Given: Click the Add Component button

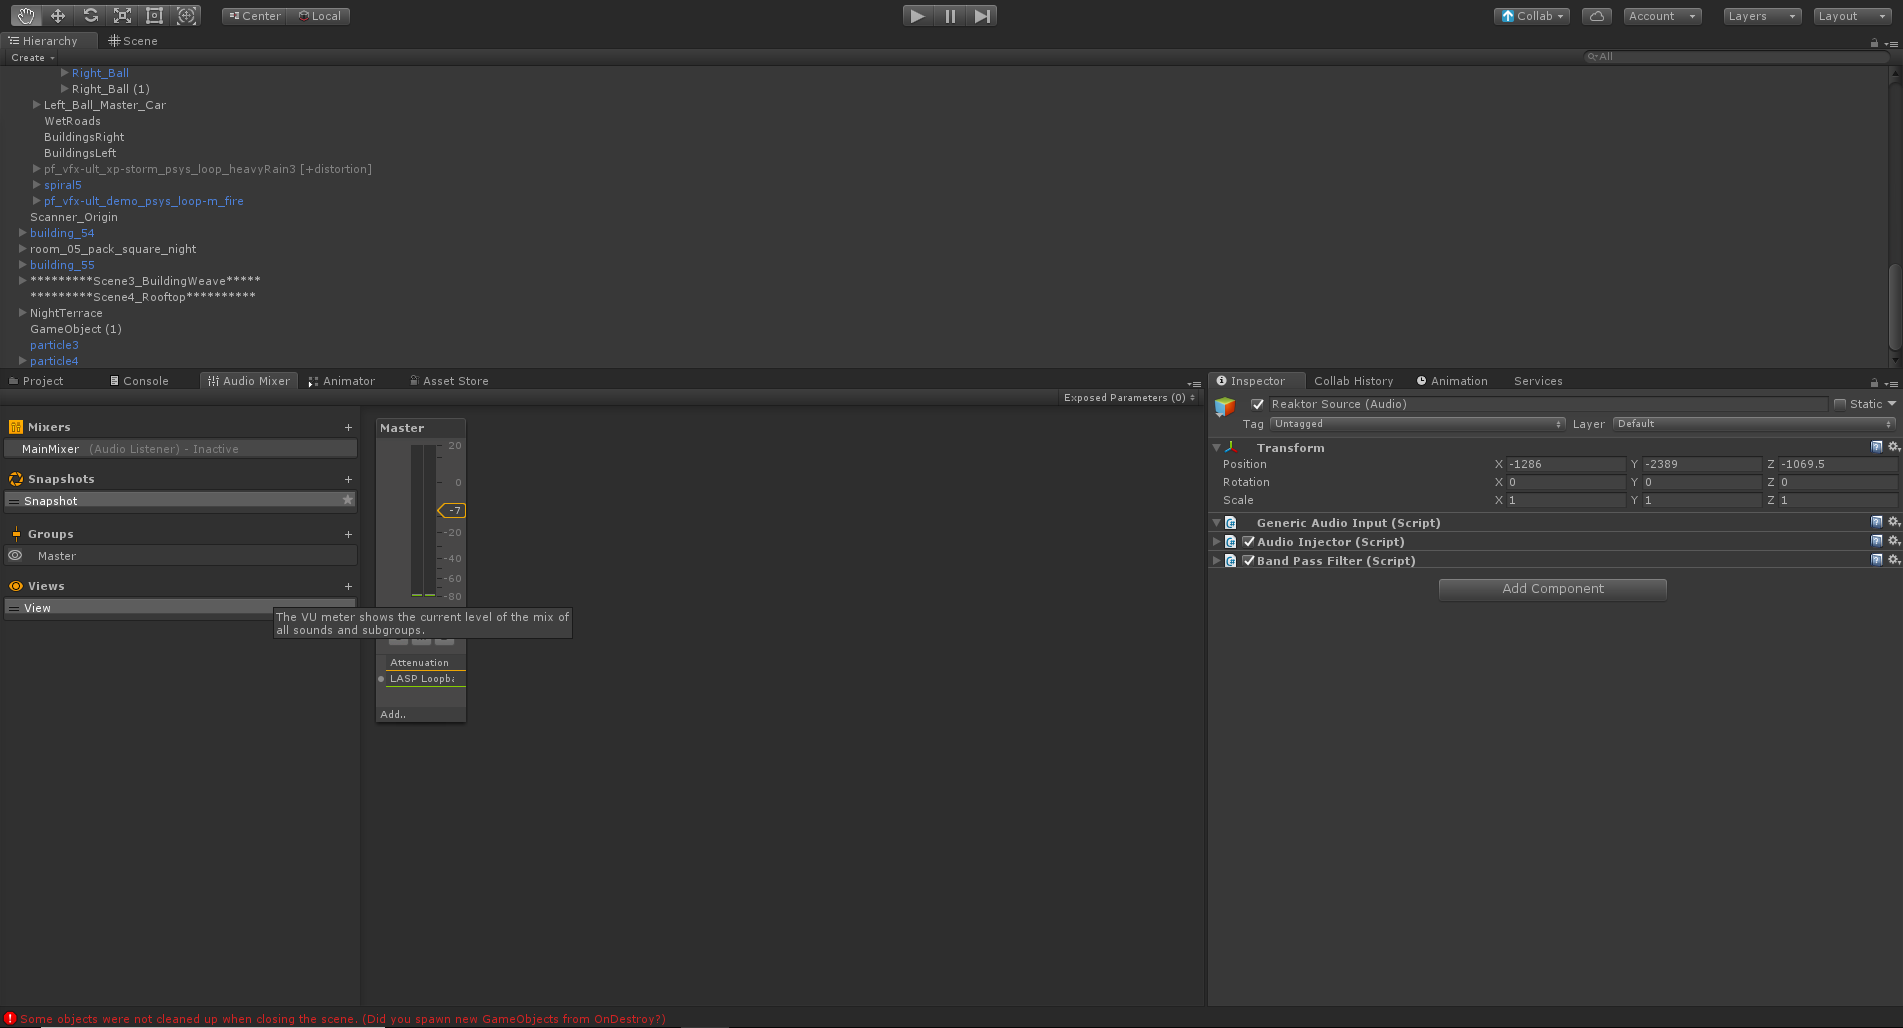Looking at the screenshot, I should pyautogui.click(x=1551, y=588).
